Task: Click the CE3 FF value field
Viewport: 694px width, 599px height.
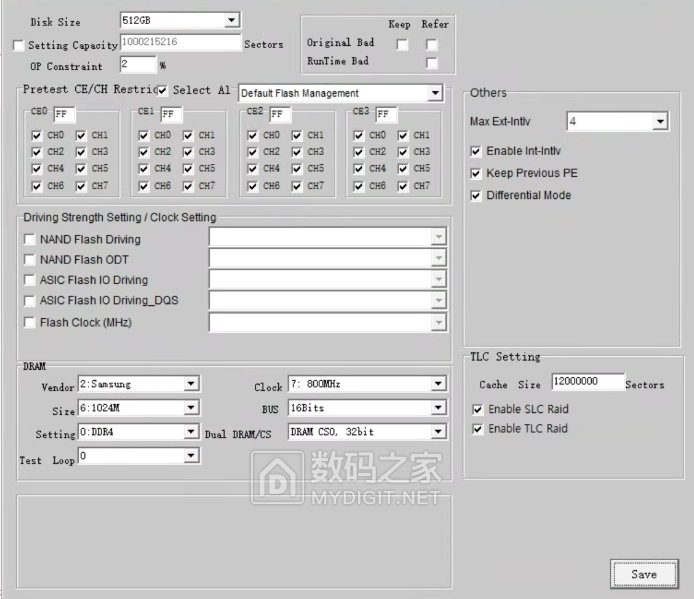Action: tap(386, 114)
